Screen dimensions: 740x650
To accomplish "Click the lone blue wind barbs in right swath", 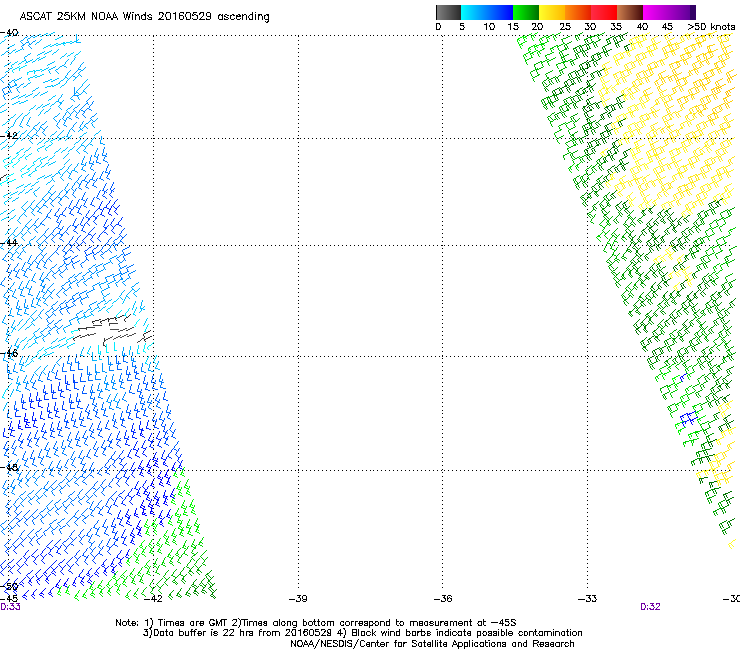I will pos(688,417).
